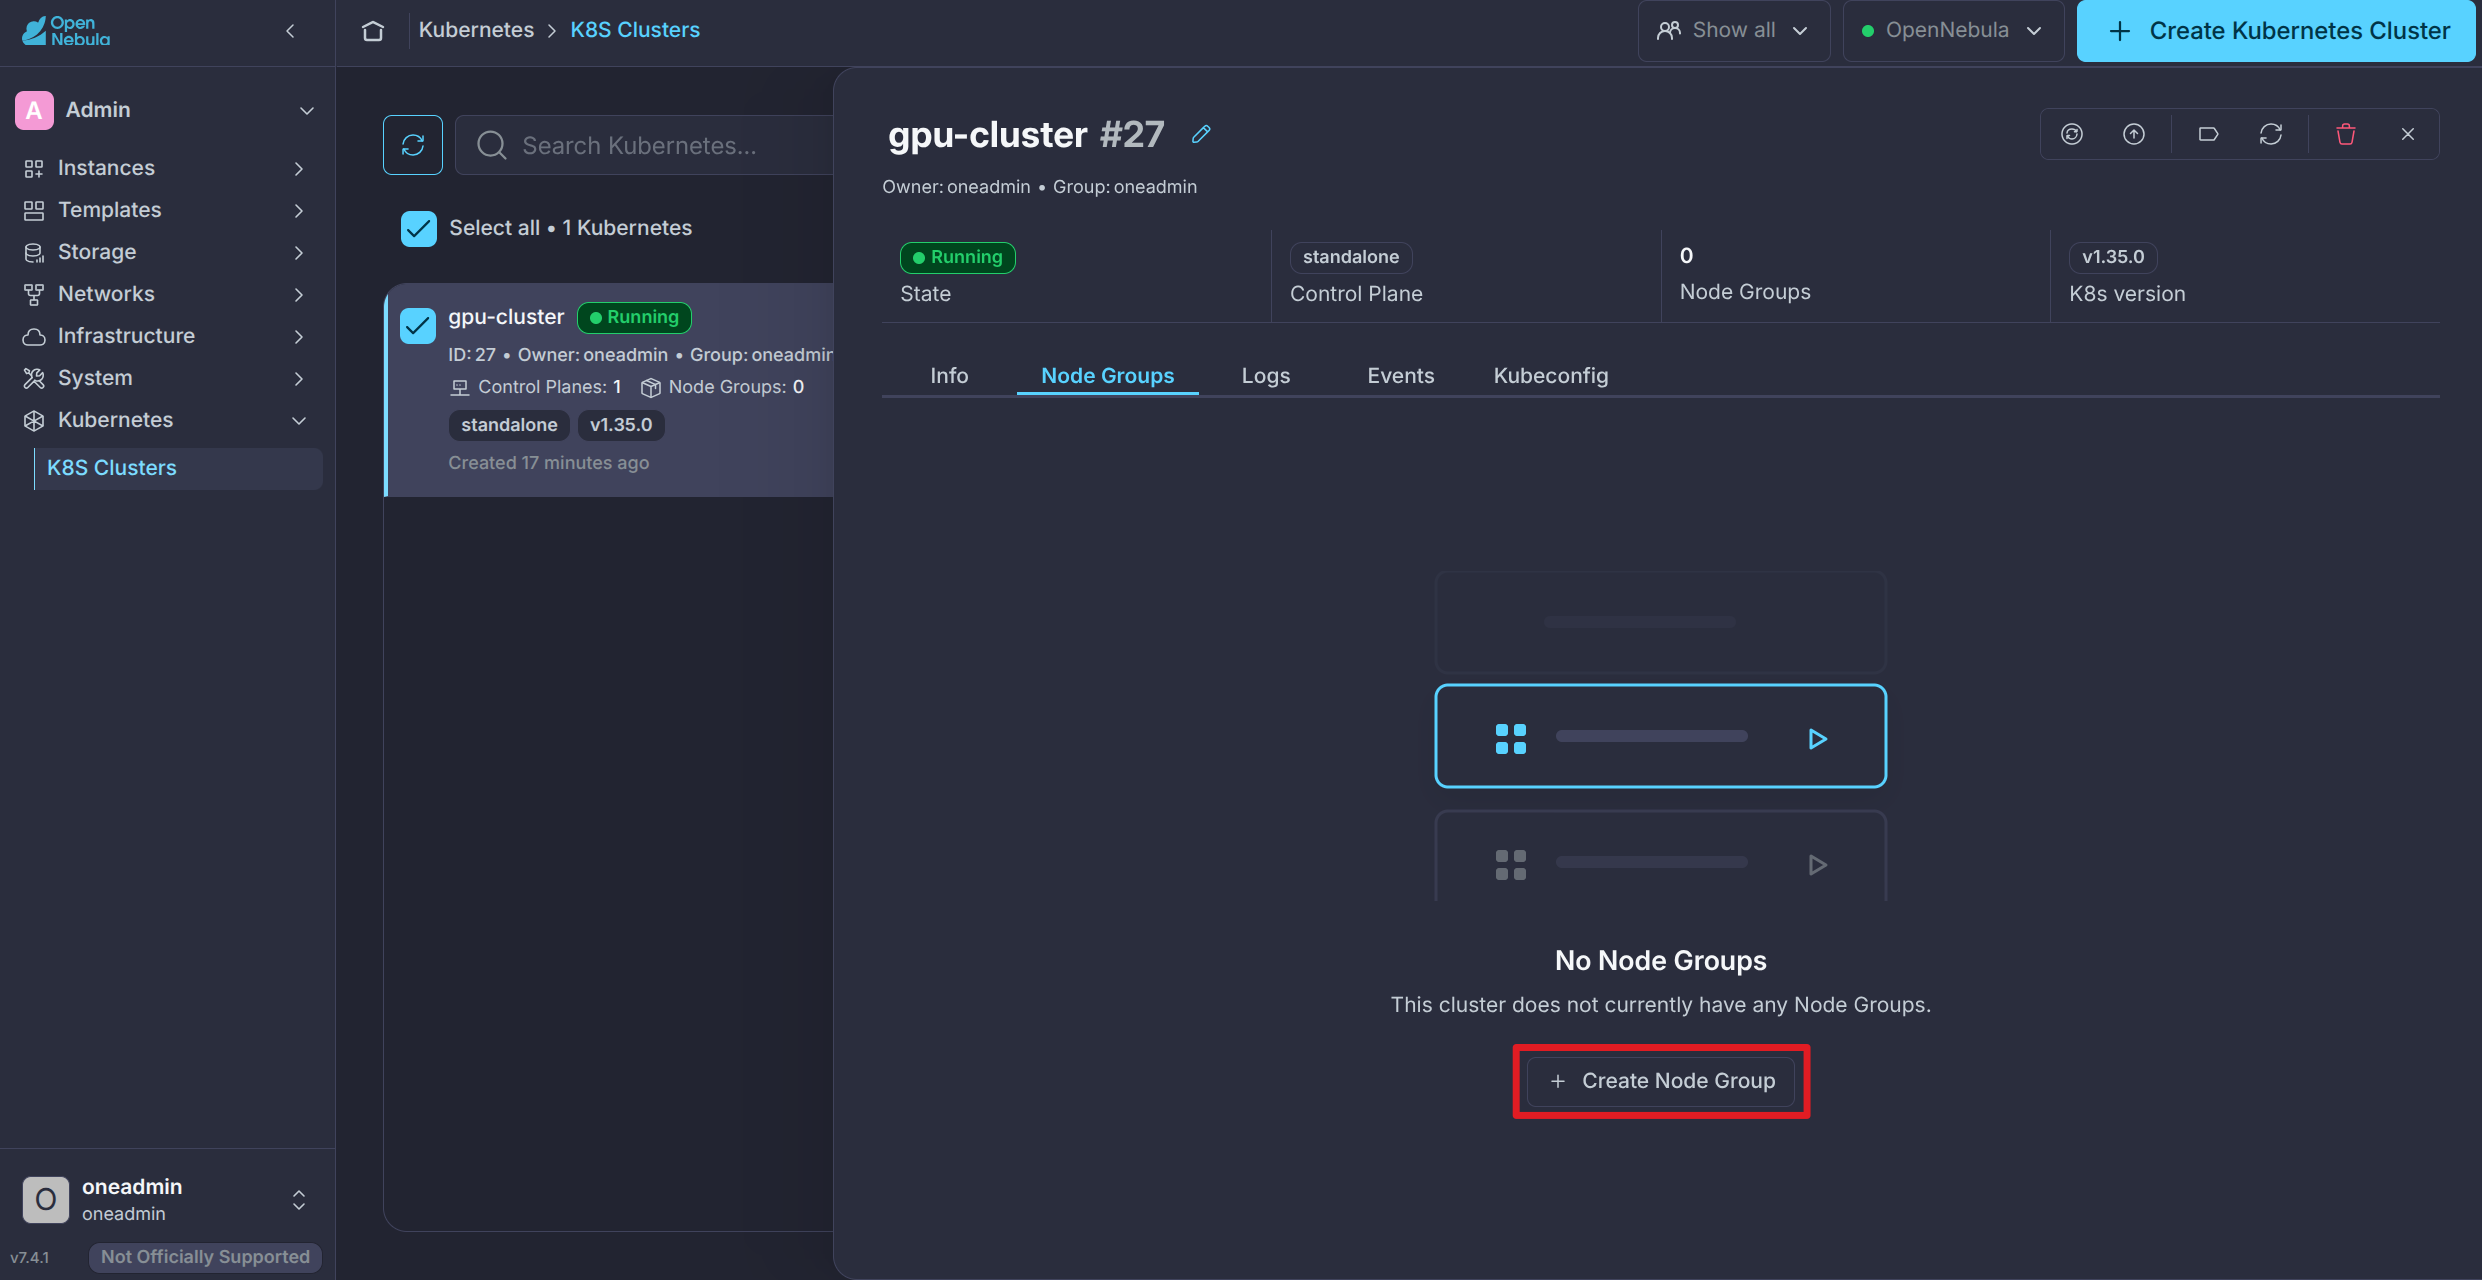Expand the System menu
This screenshot has width=2482, height=1280.
click(165, 378)
